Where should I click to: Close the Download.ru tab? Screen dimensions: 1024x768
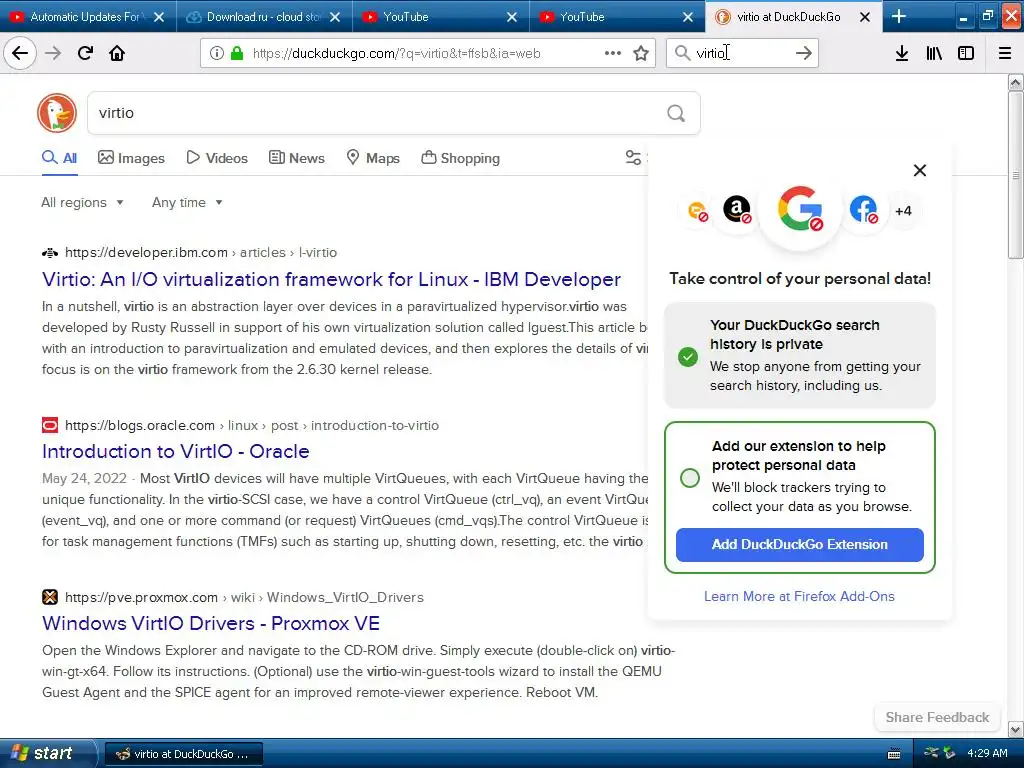coord(335,17)
